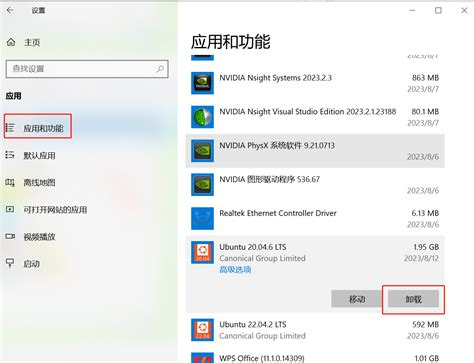Open the 默认应用 menu item
The width and height of the screenshot is (474, 363).
(39, 155)
